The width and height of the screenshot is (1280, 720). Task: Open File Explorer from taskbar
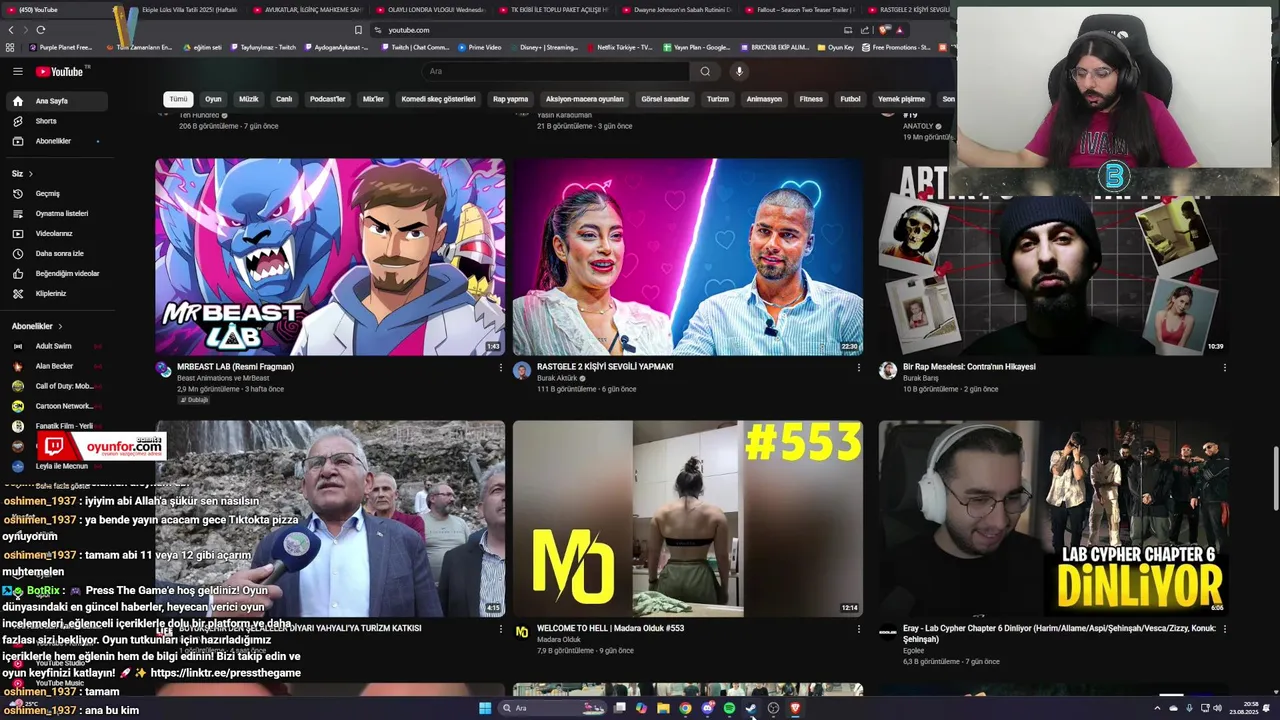point(663,708)
